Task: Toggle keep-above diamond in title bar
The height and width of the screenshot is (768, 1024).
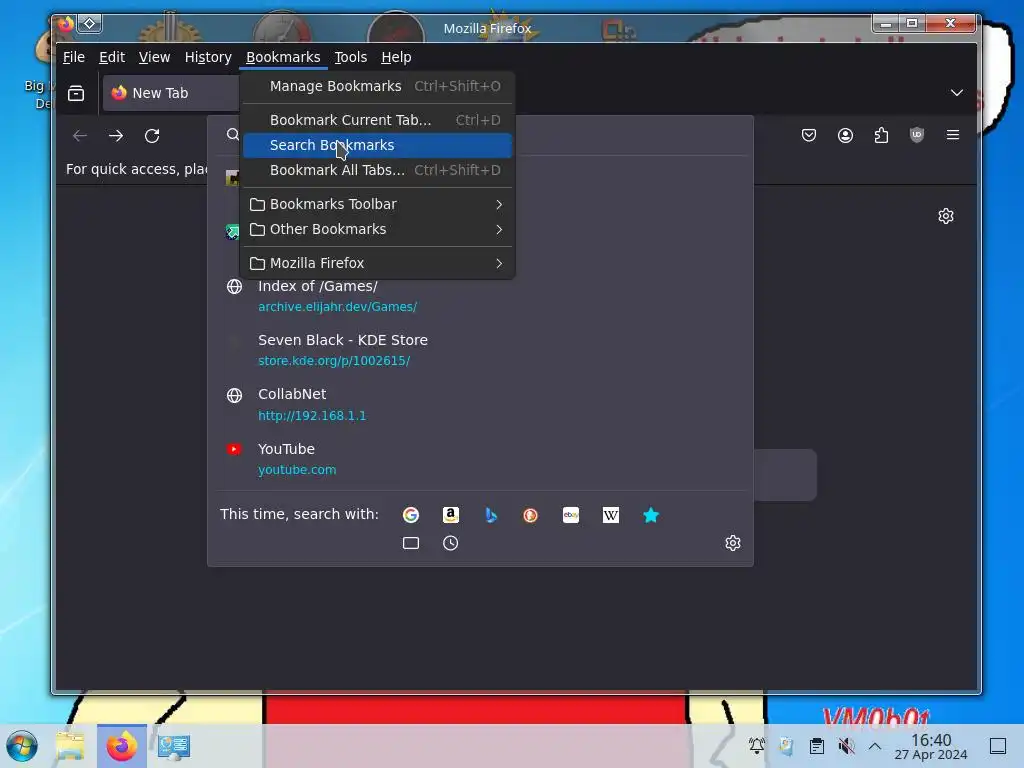Action: click(89, 24)
